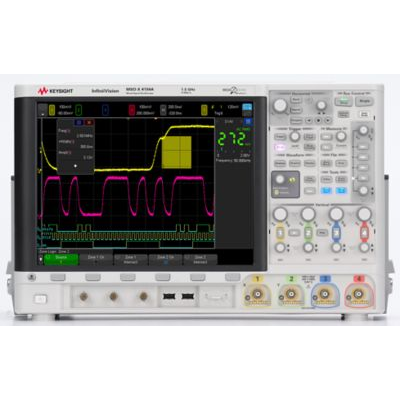Select the yellow zone box on the waveform

coord(177,152)
